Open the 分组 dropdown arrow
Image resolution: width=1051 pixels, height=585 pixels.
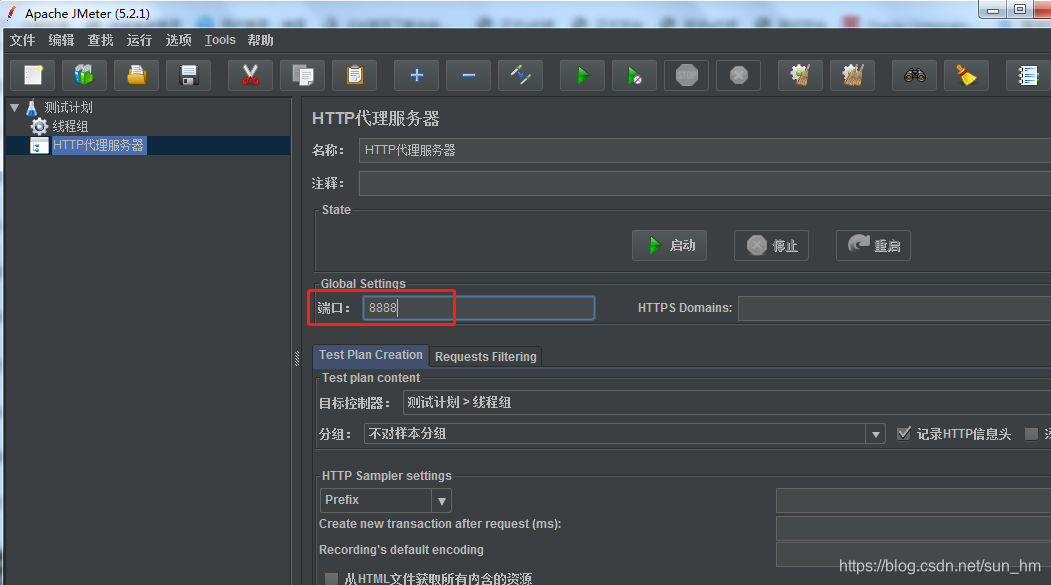(875, 434)
